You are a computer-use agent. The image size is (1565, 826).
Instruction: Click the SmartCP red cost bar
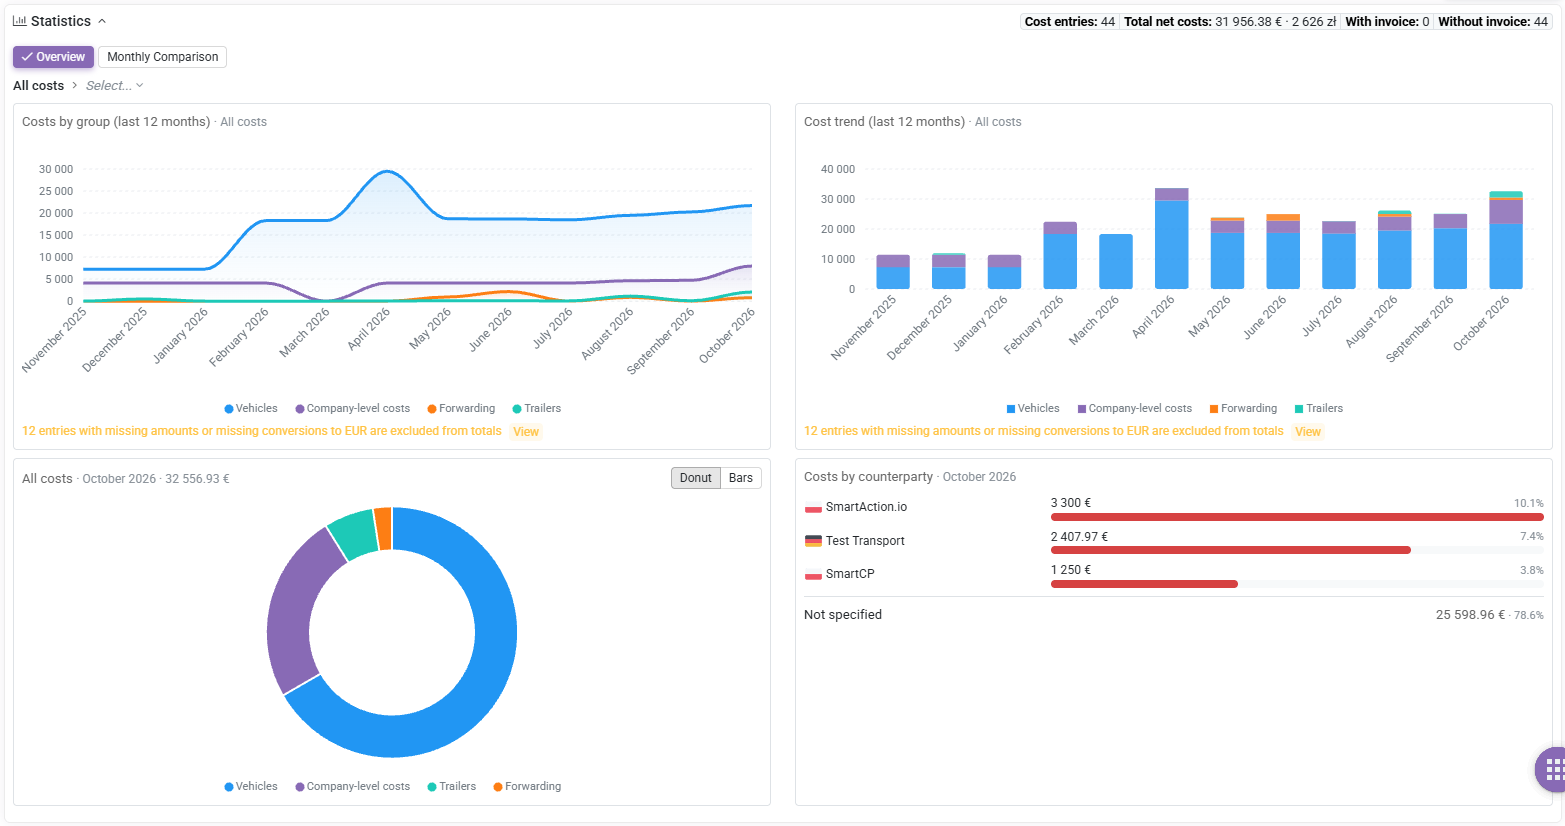(x=1144, y=584)
